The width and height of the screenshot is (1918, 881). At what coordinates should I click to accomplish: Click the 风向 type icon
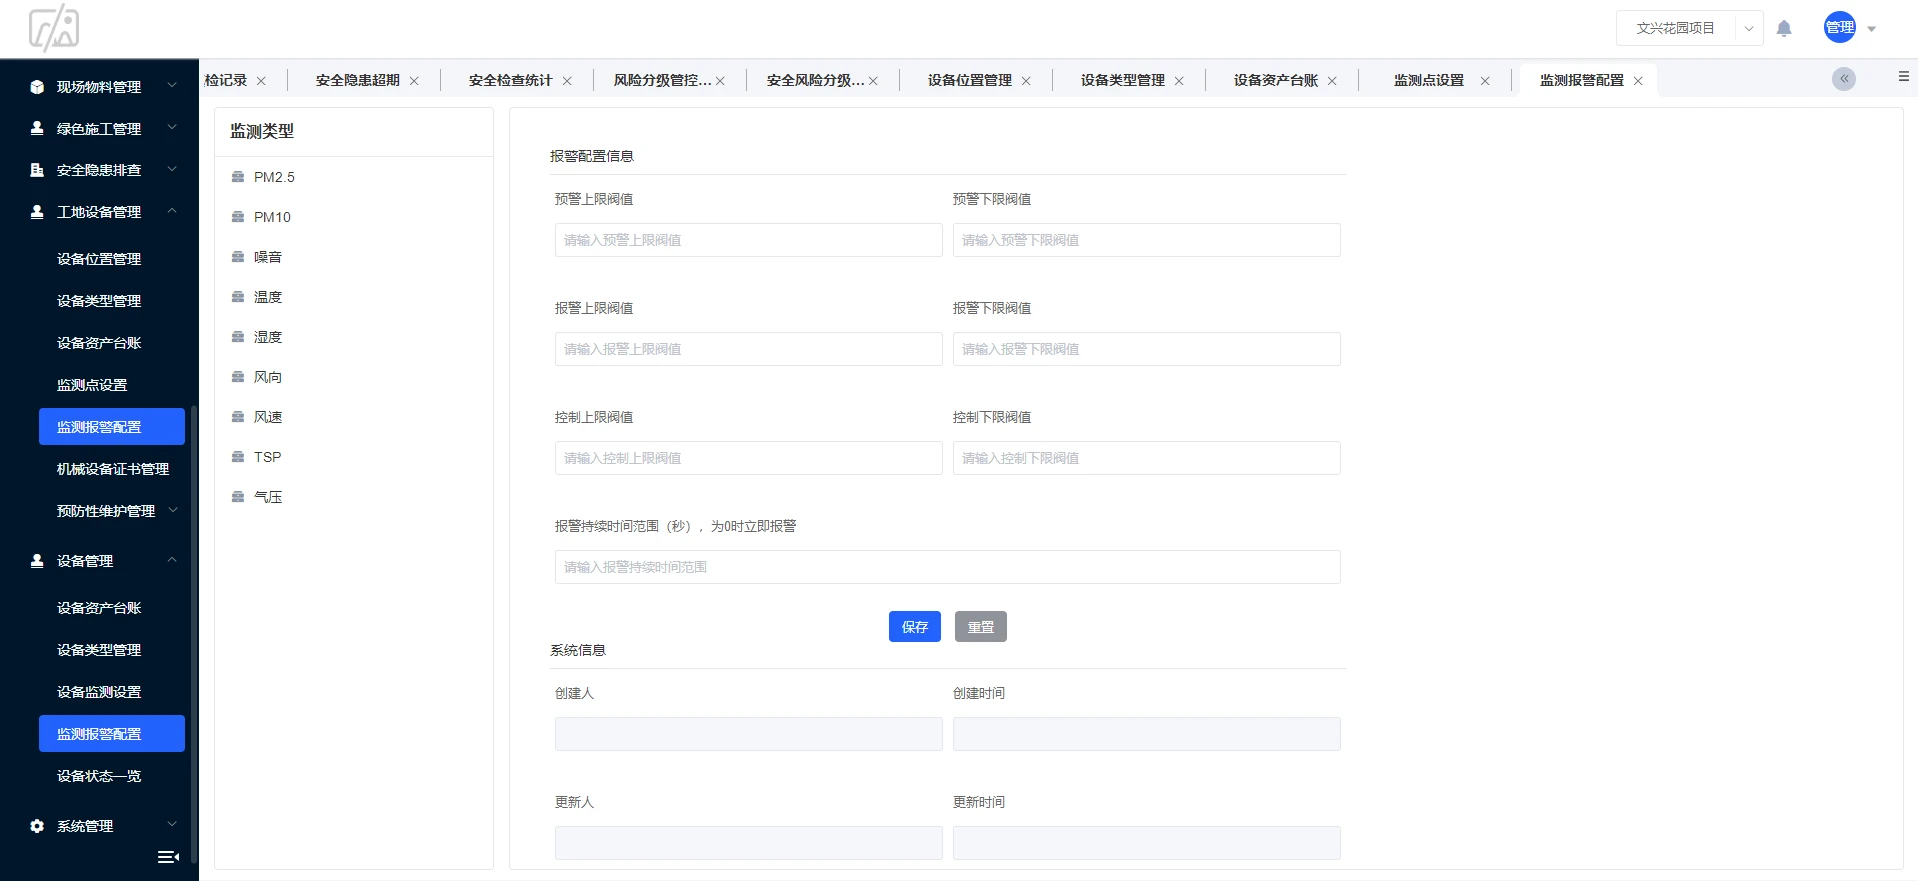tap(238, 377)
